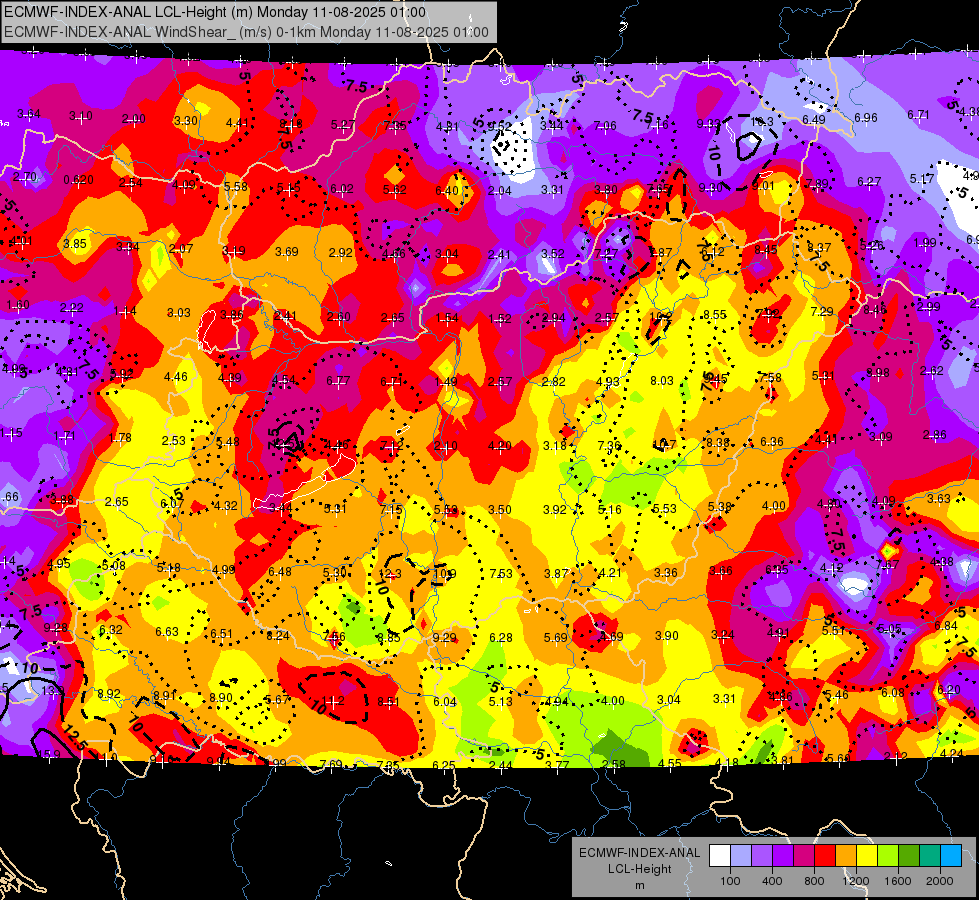Click the grid value 3.36
979x900 pixels.
(x=666, y=572)
